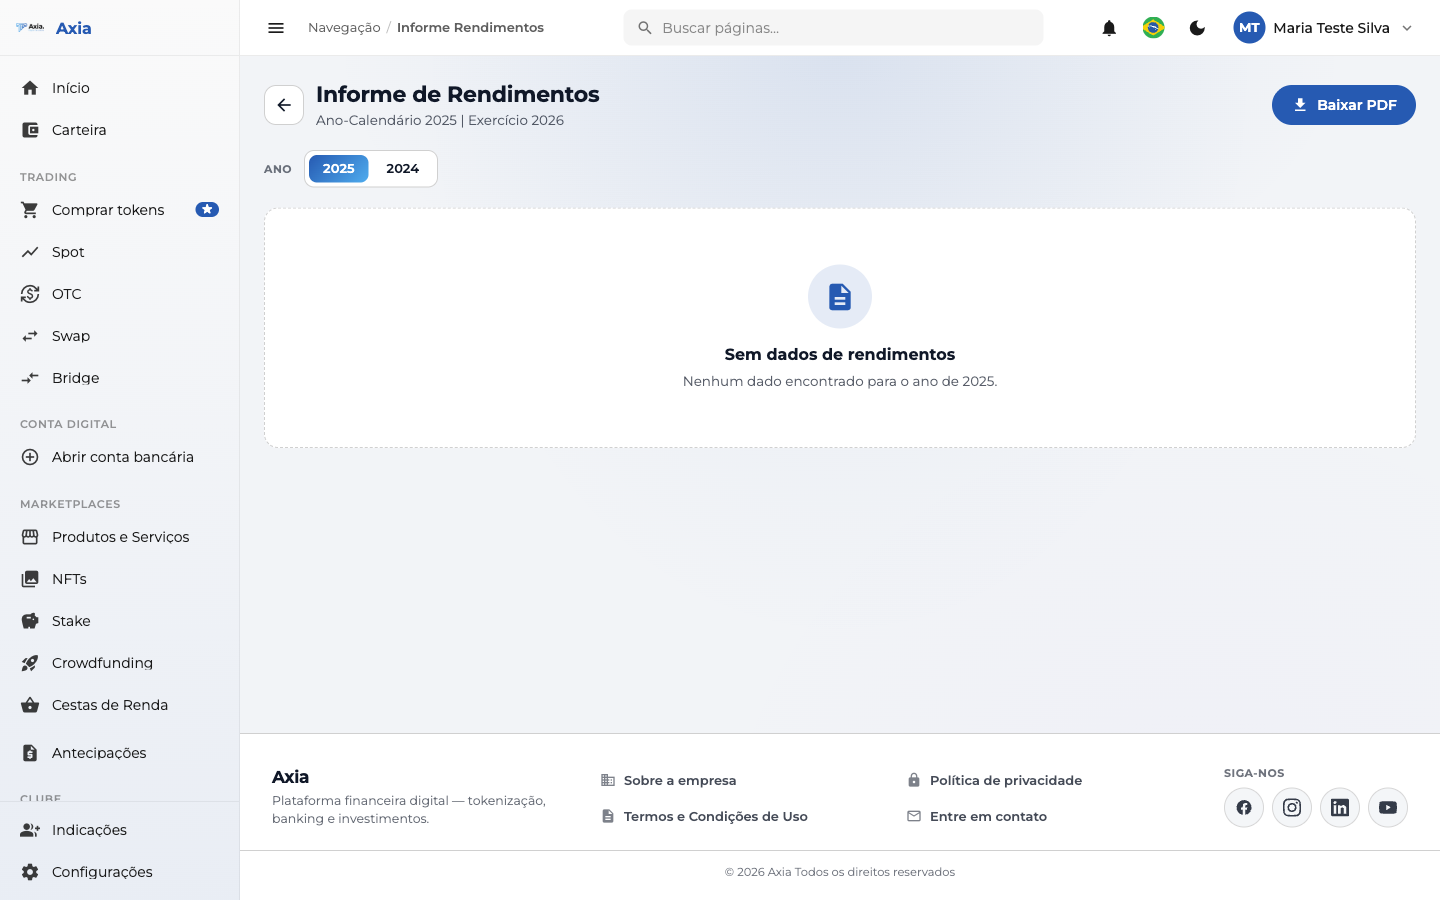Click the Bridge icon in sidebar
This screenshot has width=1440, height=900.
[x=30, y=378]
